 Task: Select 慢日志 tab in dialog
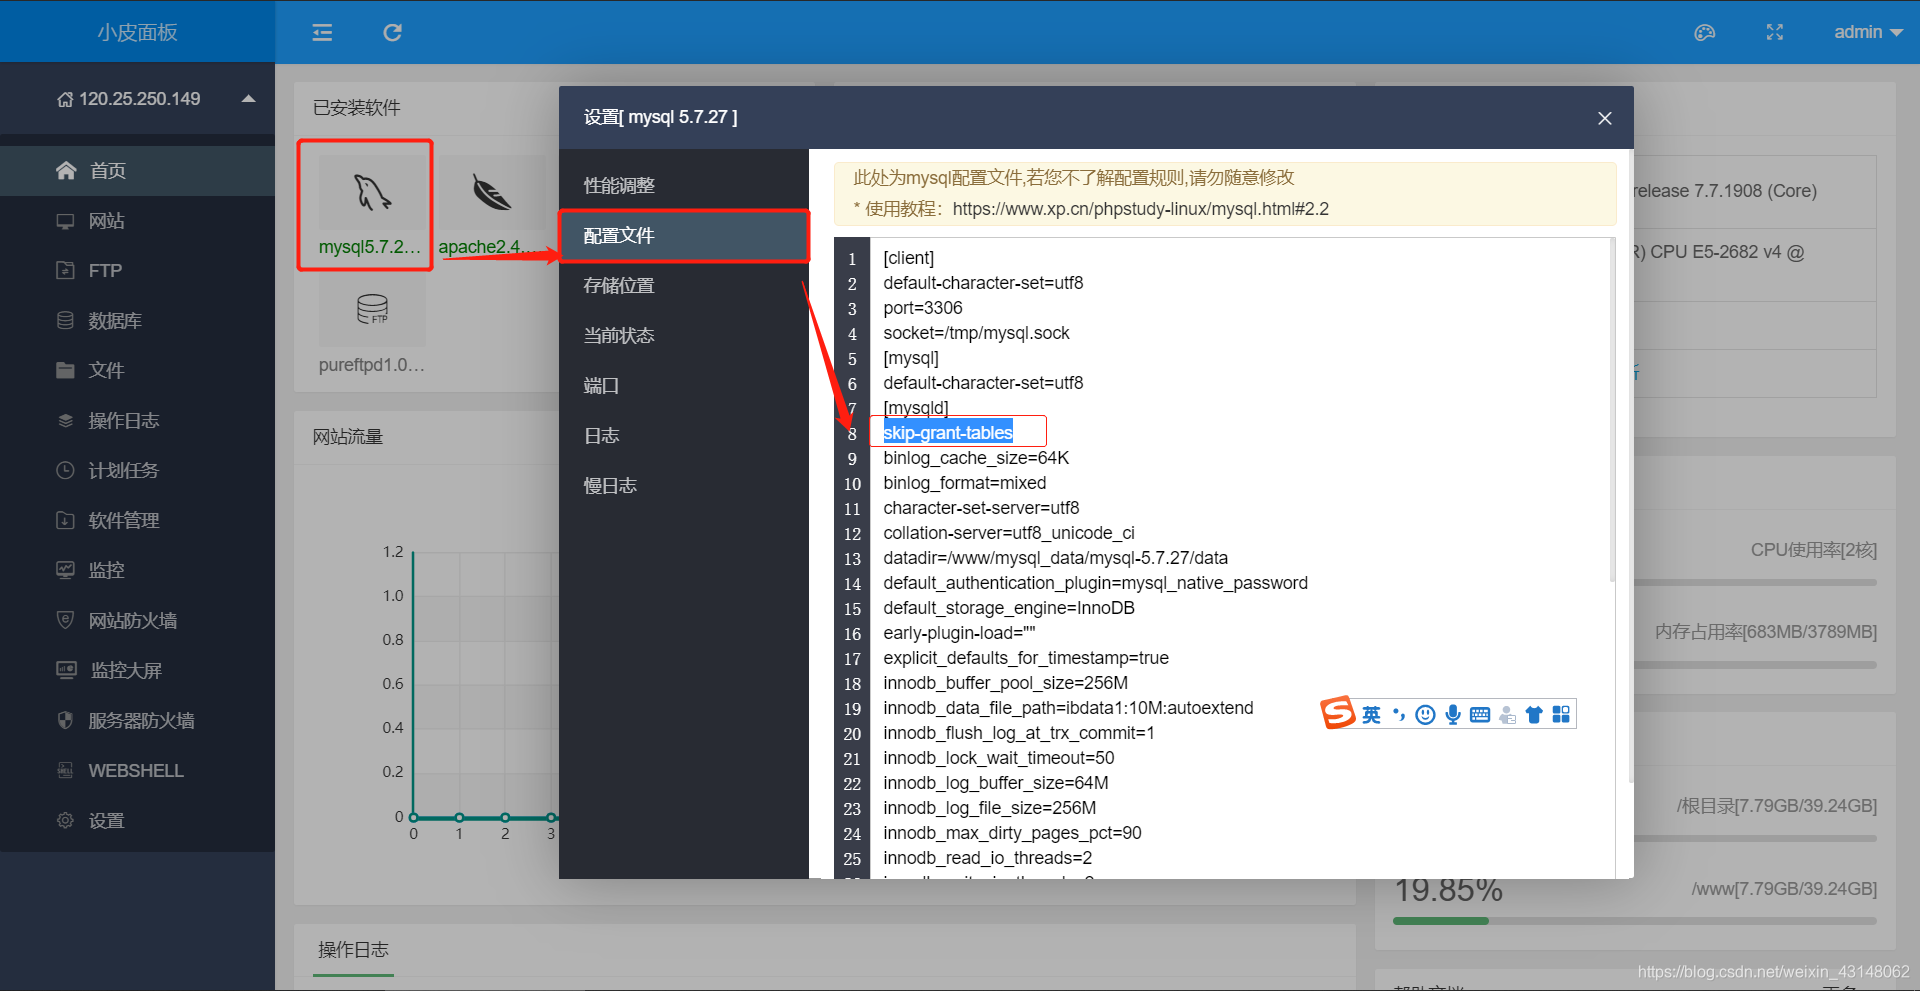(x=684, y=486)
